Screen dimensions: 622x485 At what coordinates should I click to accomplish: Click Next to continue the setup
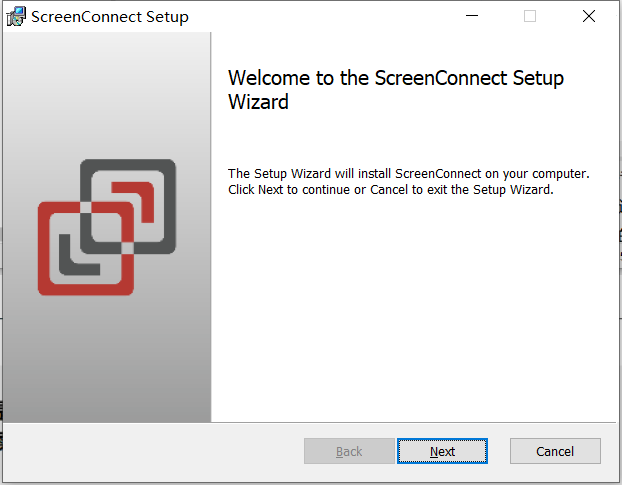click(x=442, y=451)
